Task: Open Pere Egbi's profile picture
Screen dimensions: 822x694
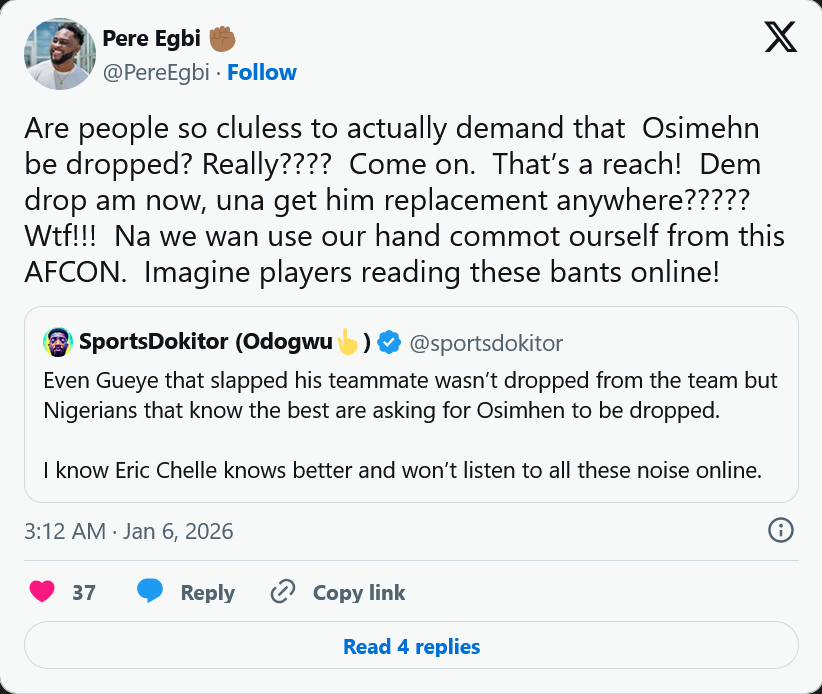Action: click(x=59, y=54)
